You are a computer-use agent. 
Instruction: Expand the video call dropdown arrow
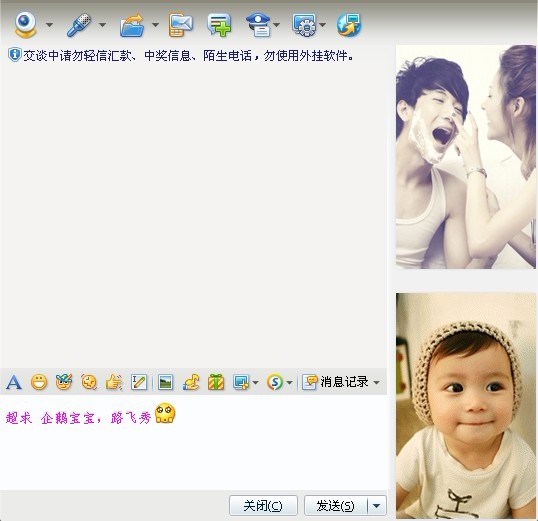click(49, 25)
